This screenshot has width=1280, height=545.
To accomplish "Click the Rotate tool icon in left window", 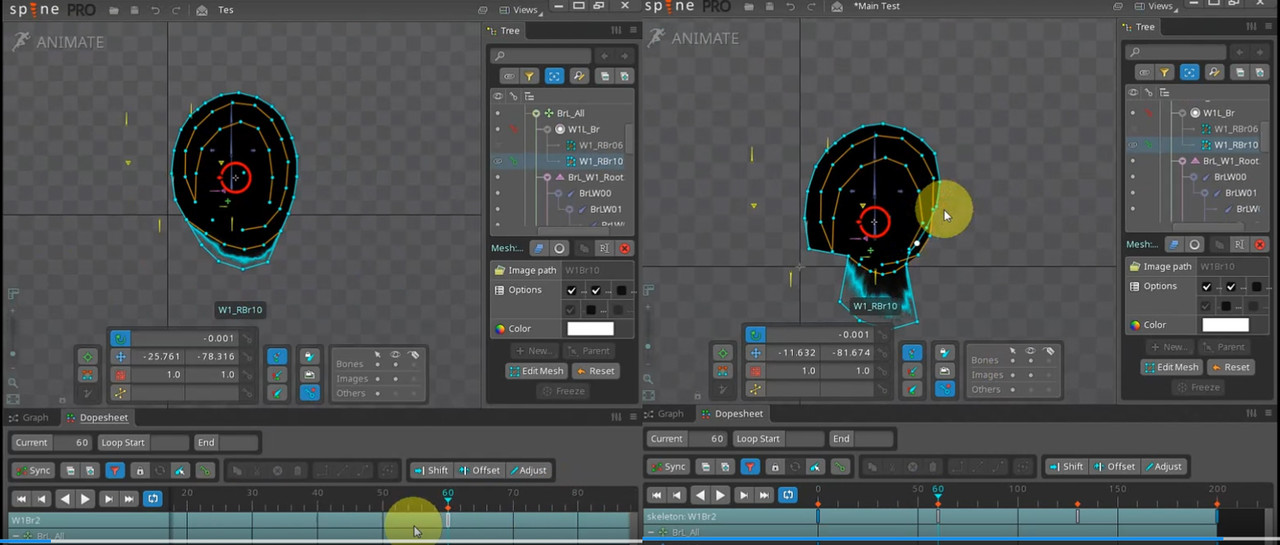I will pos(120,338).
